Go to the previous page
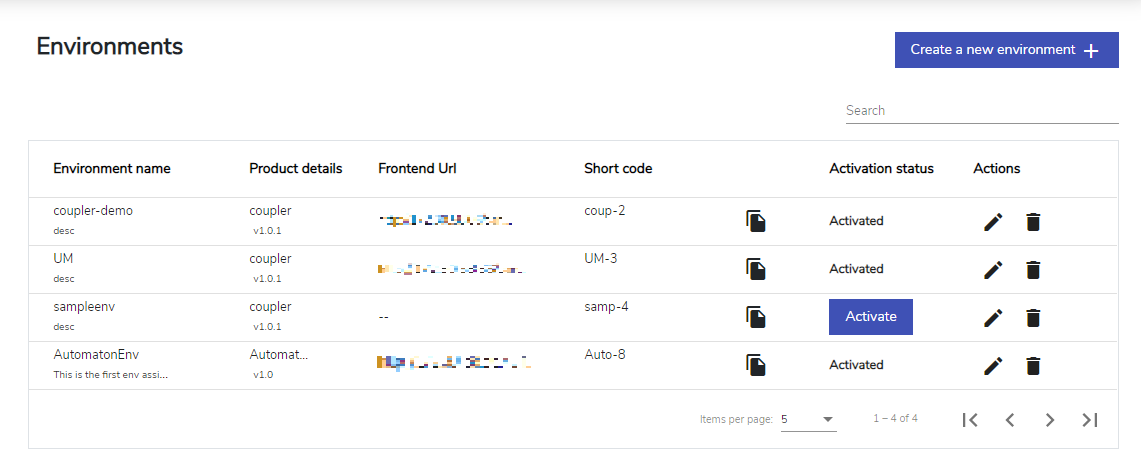Screen dimensions: 1141x475 (x=1009, y=420)
